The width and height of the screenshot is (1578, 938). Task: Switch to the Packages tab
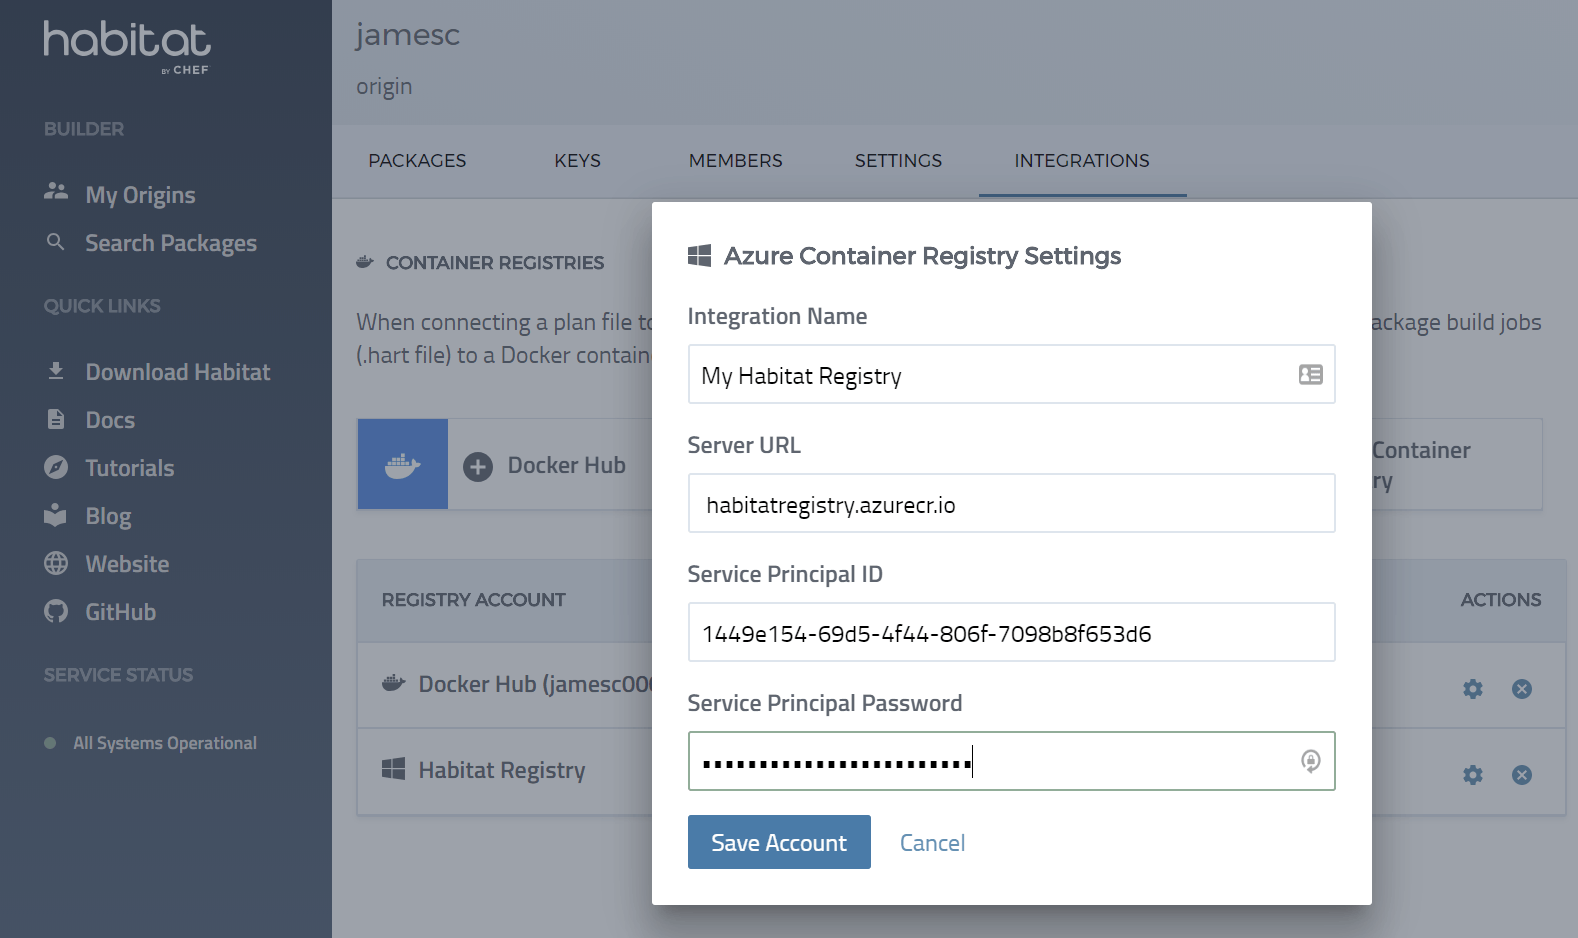tap(417, 161)
